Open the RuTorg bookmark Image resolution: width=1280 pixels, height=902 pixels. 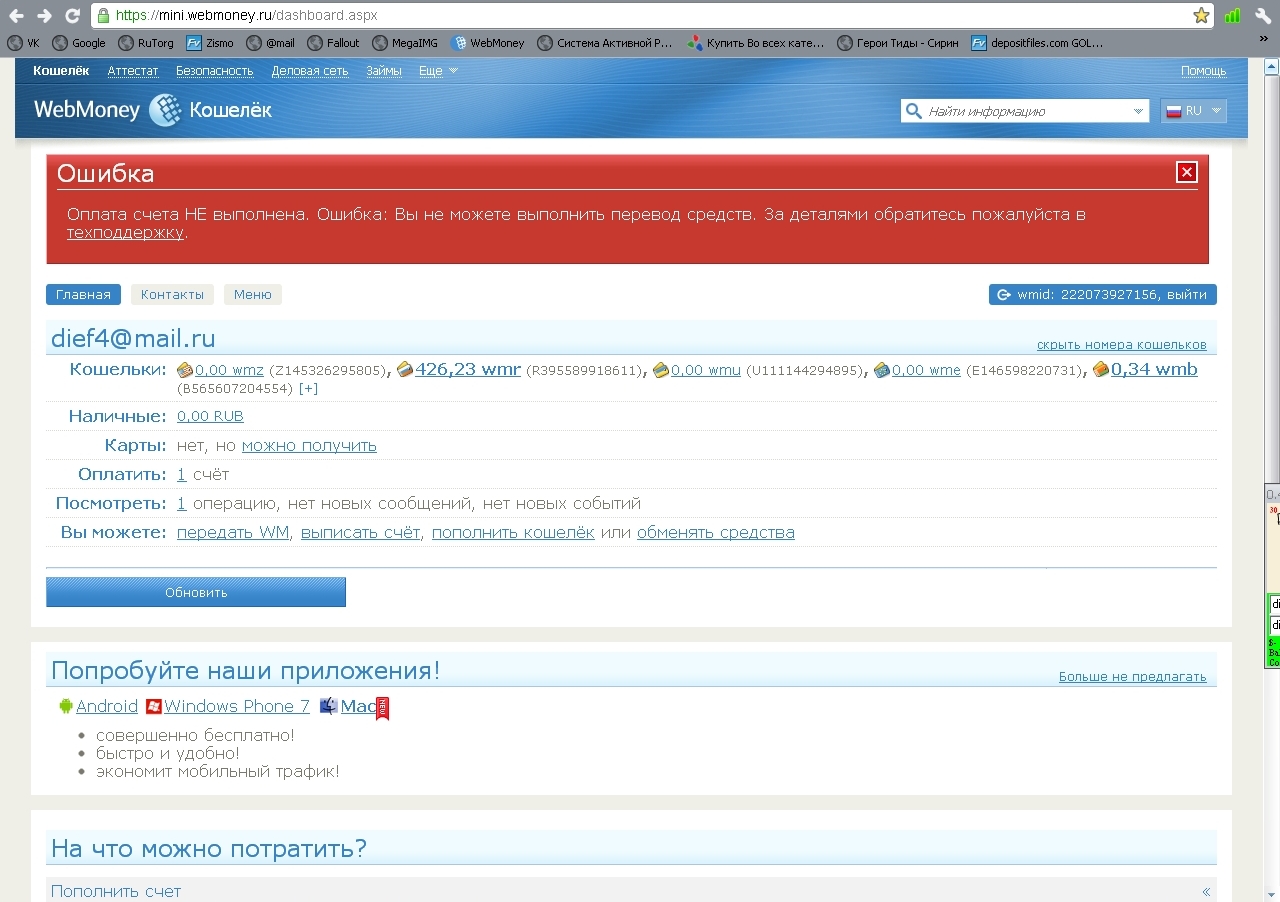point(146,43)
